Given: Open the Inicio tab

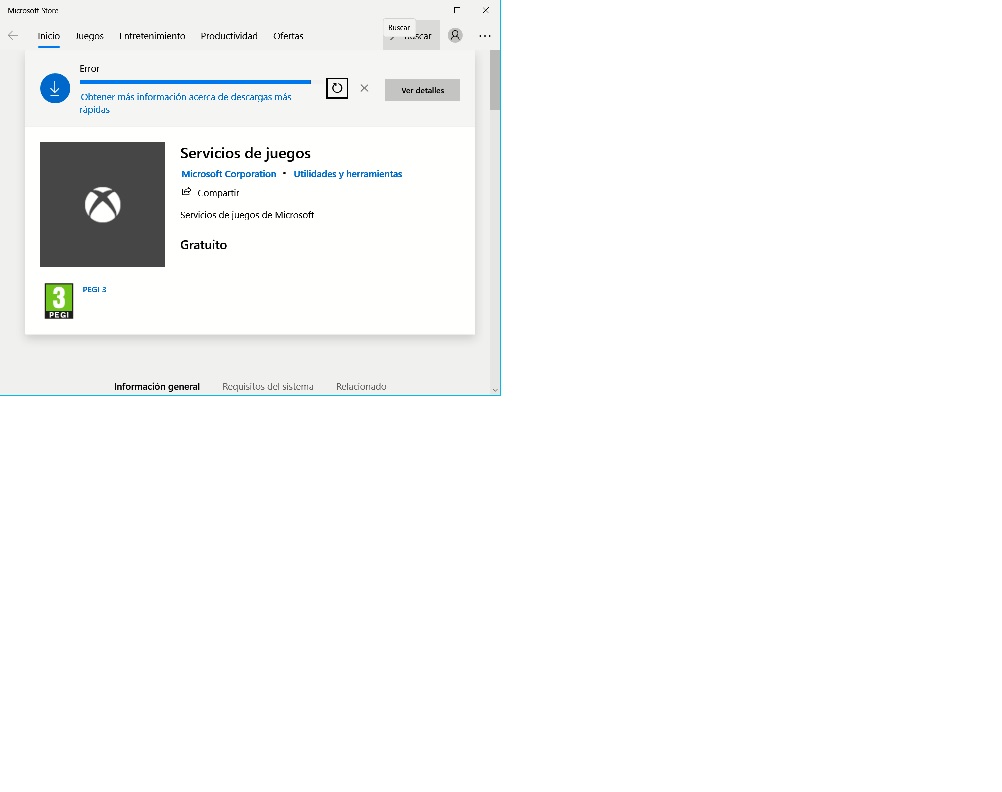Looking at the screenshot, I should coord(49,36).
